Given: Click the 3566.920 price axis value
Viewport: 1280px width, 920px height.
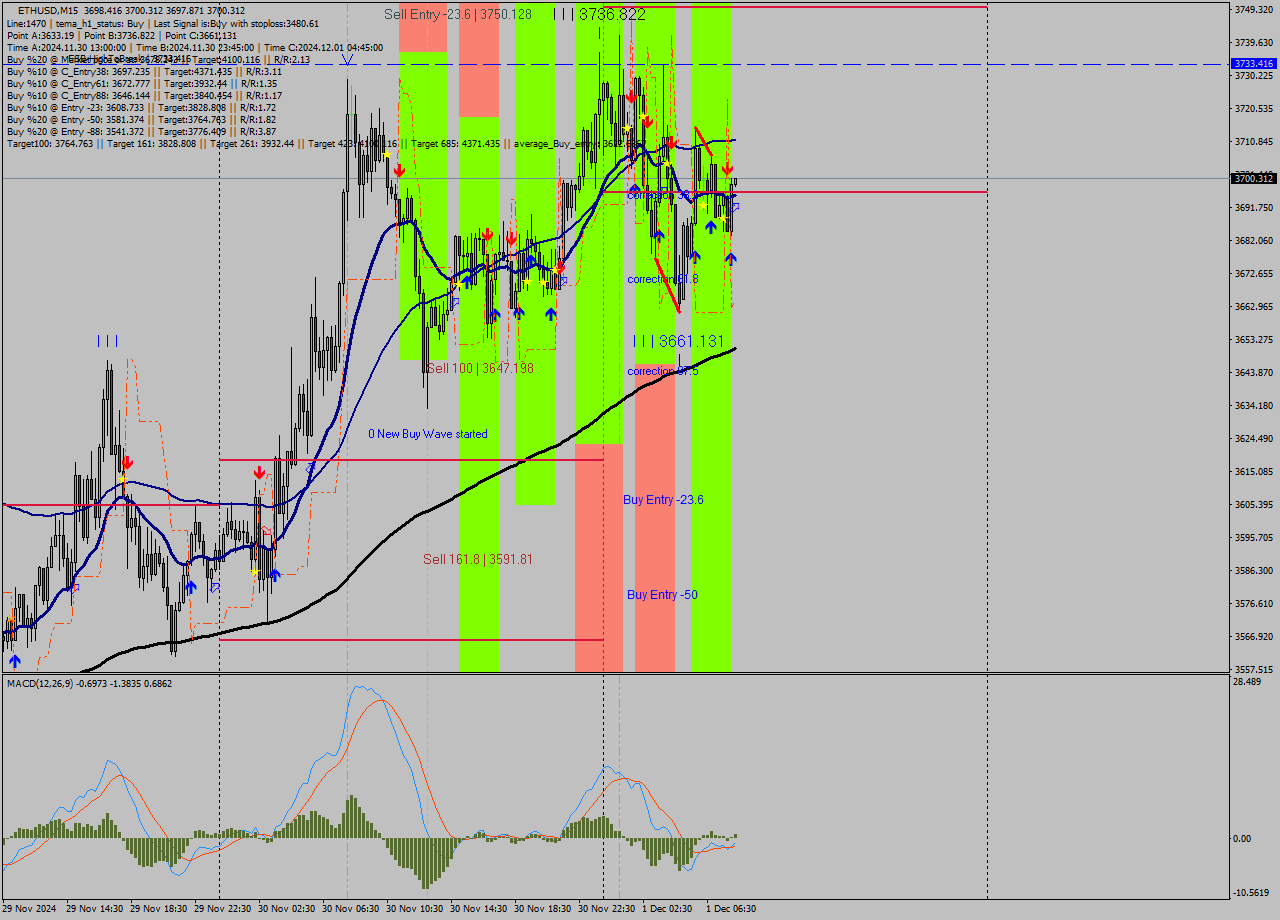Looking at the screenshot, I should coord(1254,636).
